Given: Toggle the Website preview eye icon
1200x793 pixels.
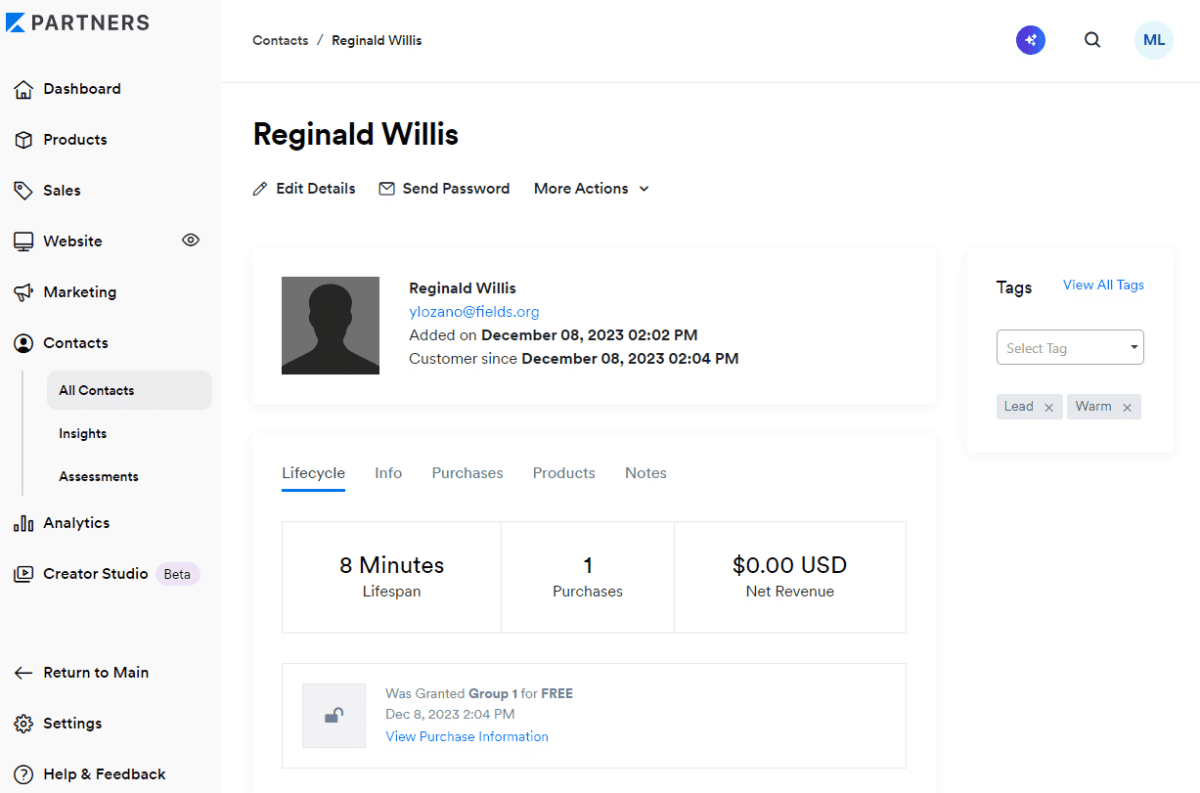Looking at the screenshot, I should point(191,240).
